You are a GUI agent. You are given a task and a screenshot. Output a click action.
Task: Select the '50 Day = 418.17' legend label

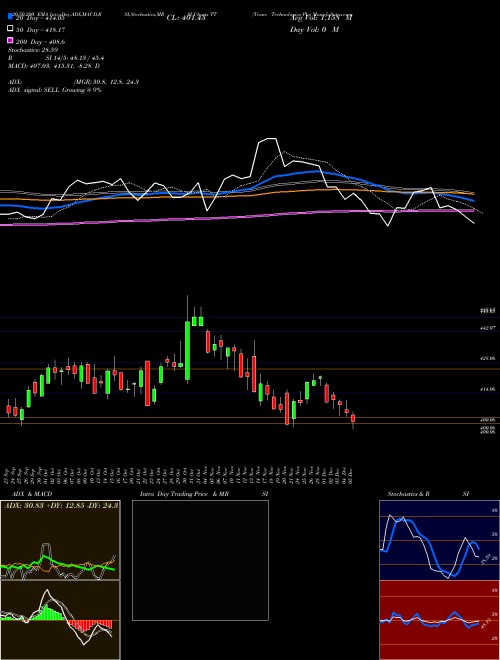(x=40, y=30)
